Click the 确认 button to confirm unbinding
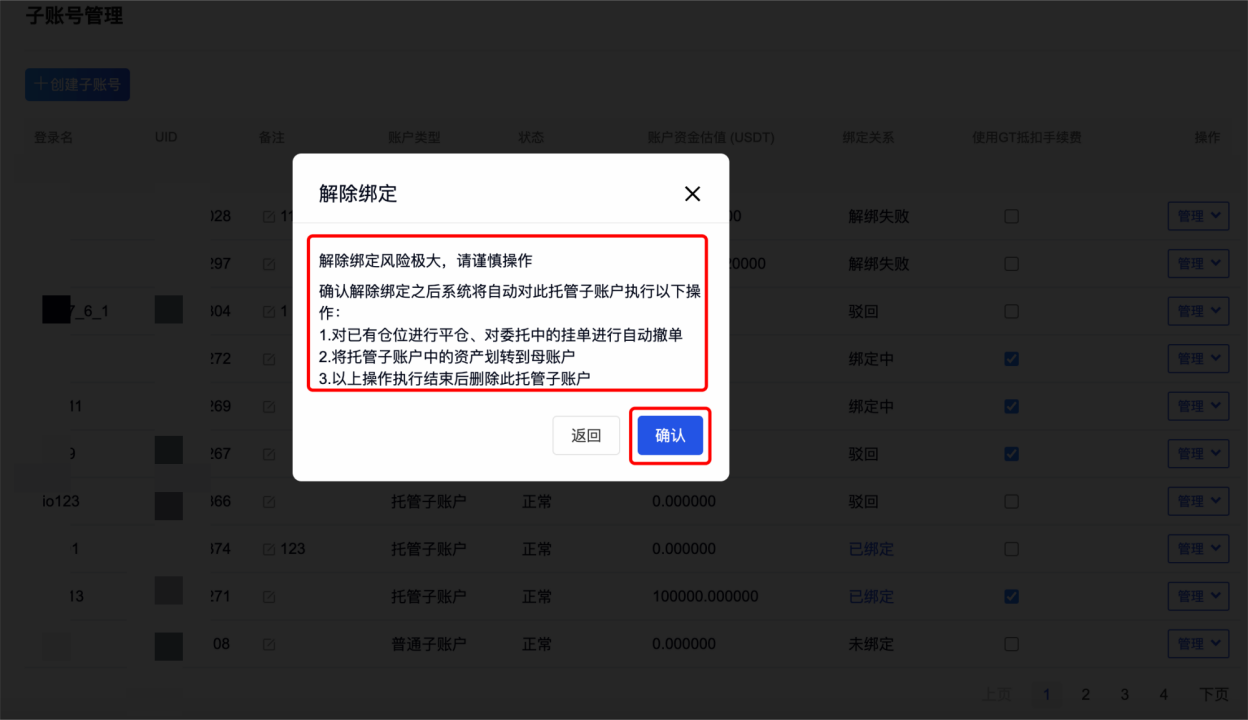Image resolution: width=1248 pixels, height=720 pixels. point(670,436)
